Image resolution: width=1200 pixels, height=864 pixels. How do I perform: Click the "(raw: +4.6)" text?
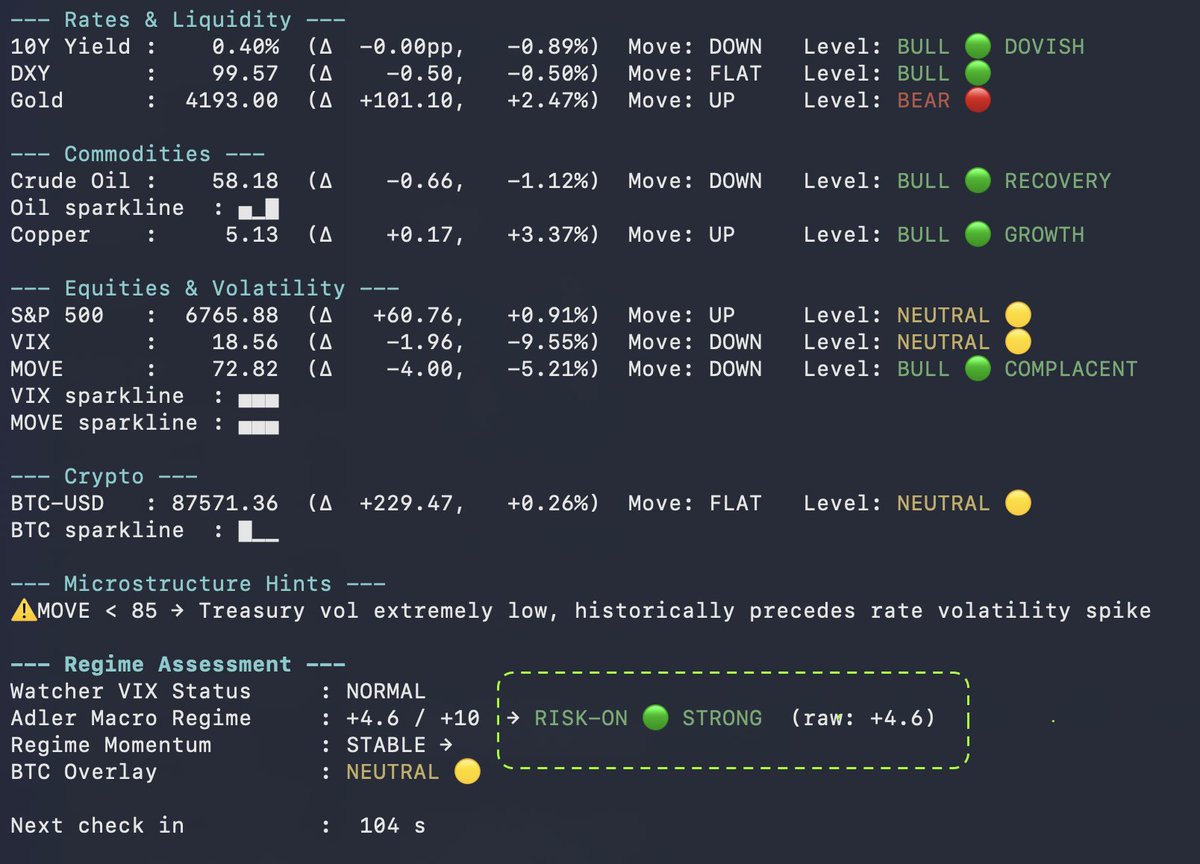[863, 718]
